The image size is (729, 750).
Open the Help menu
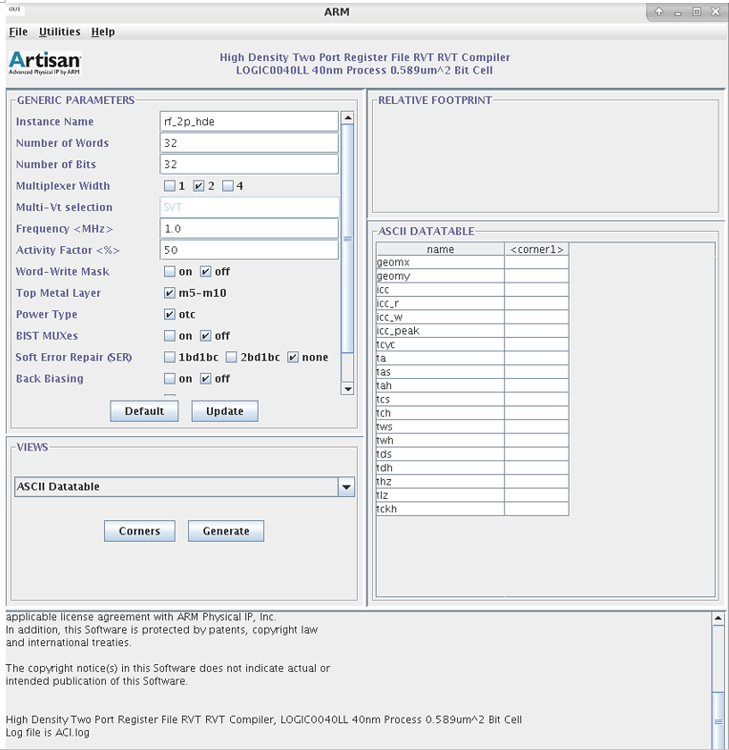(102, 32)
